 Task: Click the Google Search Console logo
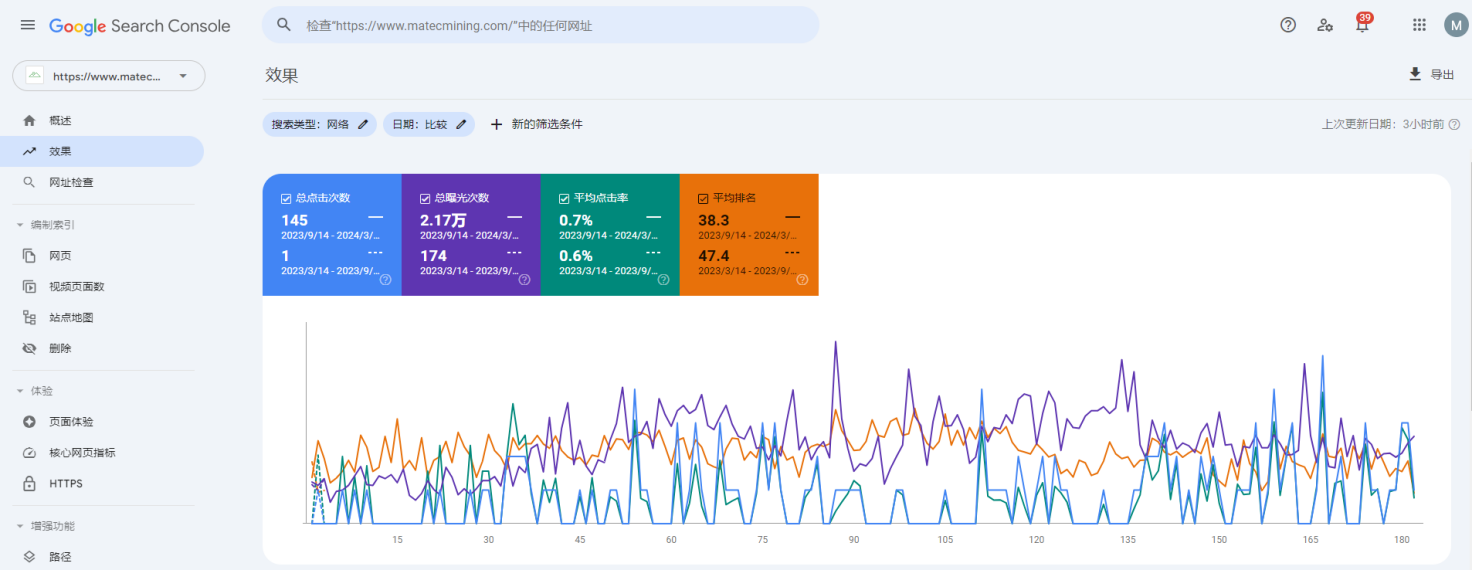click(x=140, y=26)
